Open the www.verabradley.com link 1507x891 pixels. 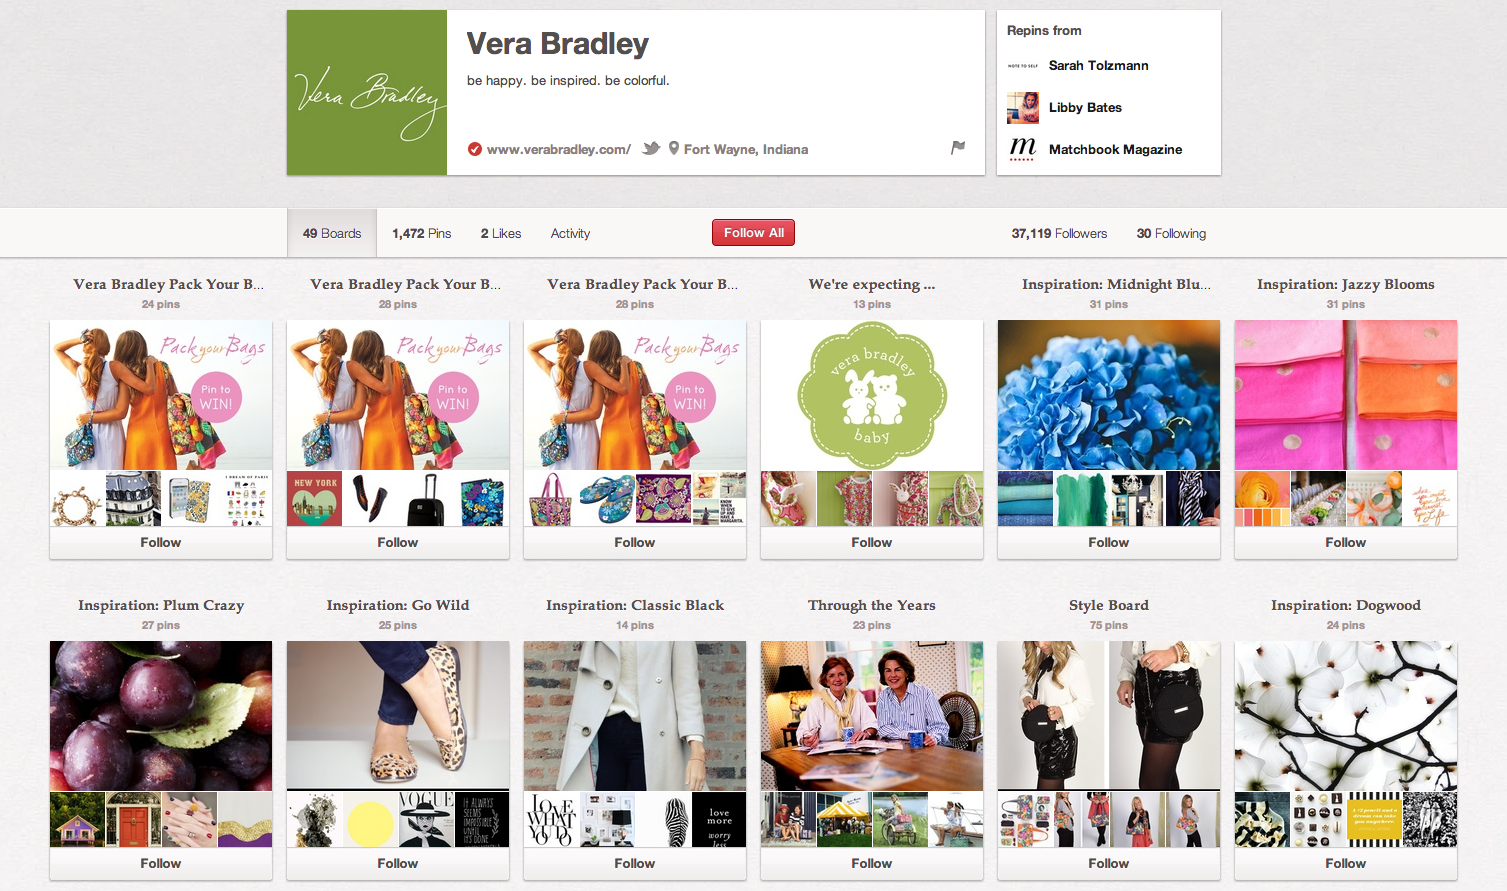click(x=559, y=149)
